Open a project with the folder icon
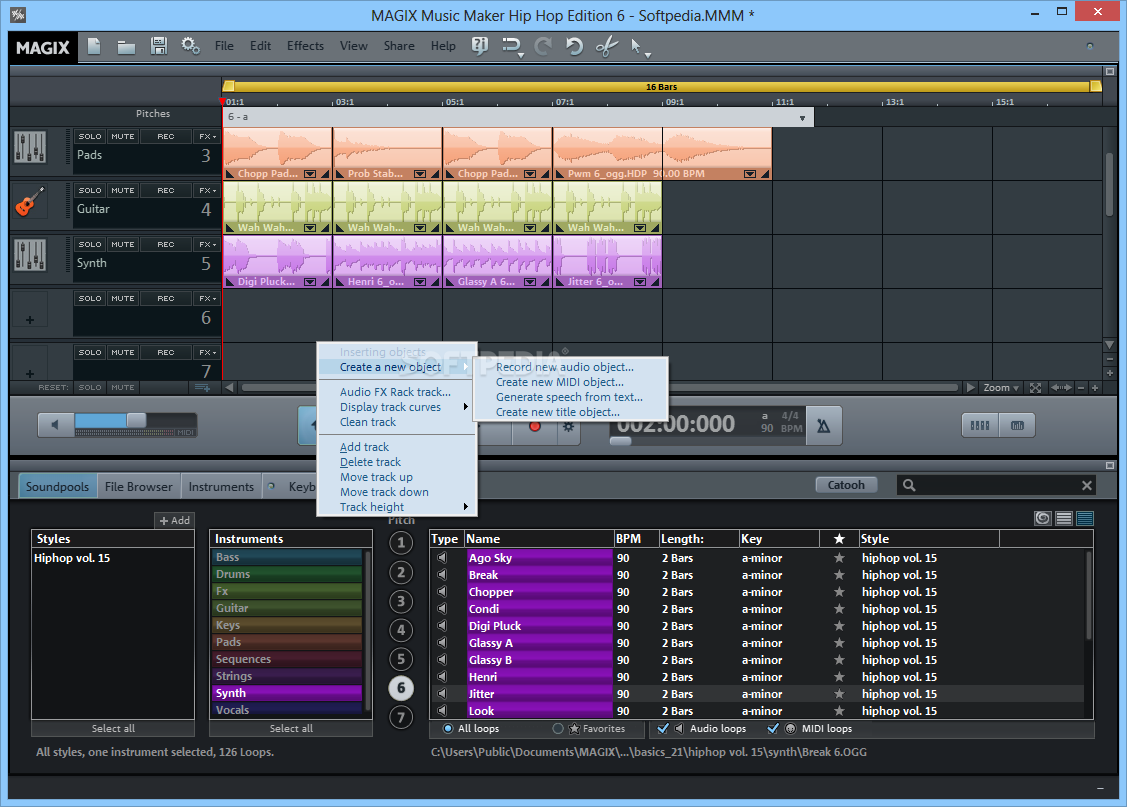Screen dimensions: 1127x807 point(126,47)
